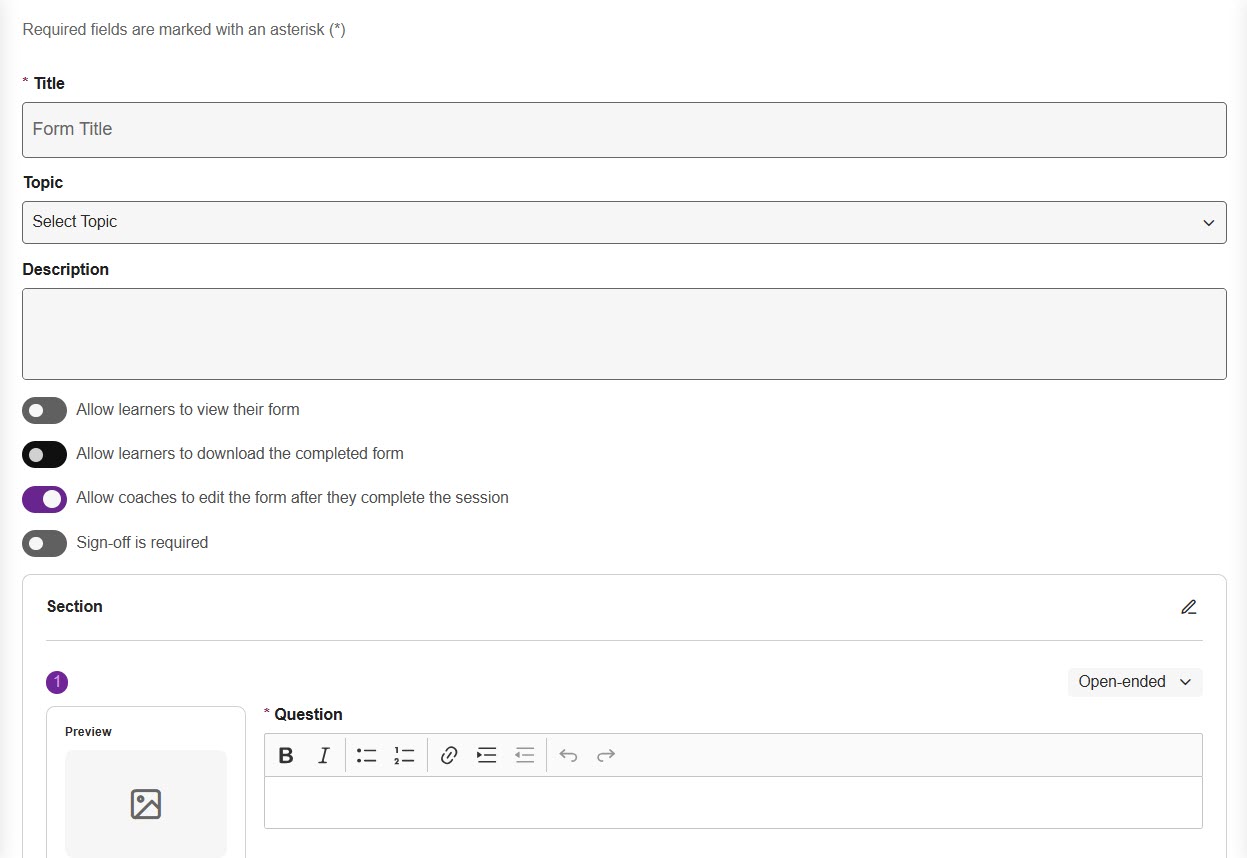Viewport: 1247px width, 858px height.
Task: Decrease indent in question editor
Action: coord(525,755)
